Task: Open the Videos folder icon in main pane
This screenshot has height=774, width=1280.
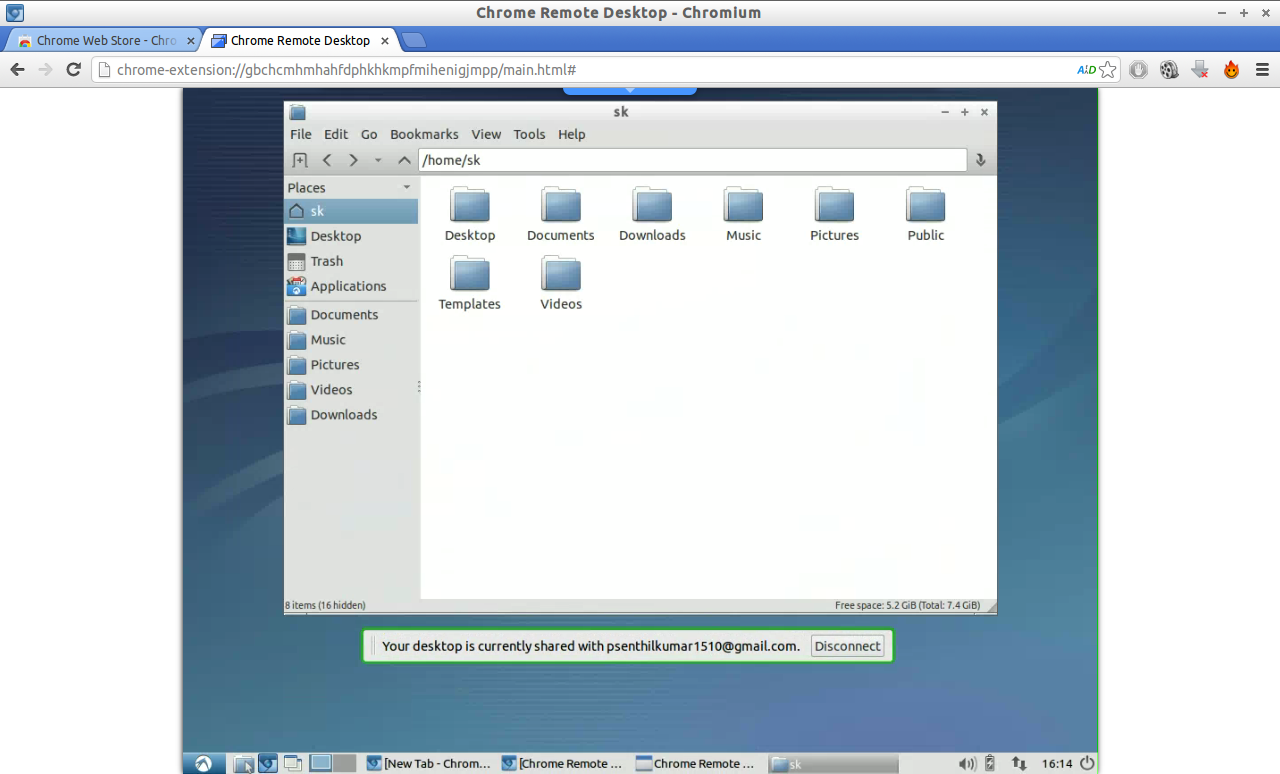Action: (561, 274)
